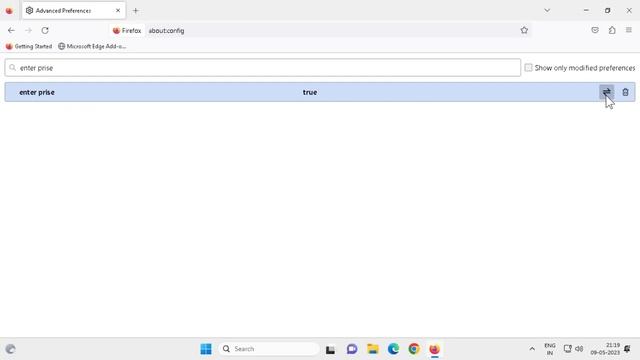Open Save to Pocket

[x=595, y=30]
